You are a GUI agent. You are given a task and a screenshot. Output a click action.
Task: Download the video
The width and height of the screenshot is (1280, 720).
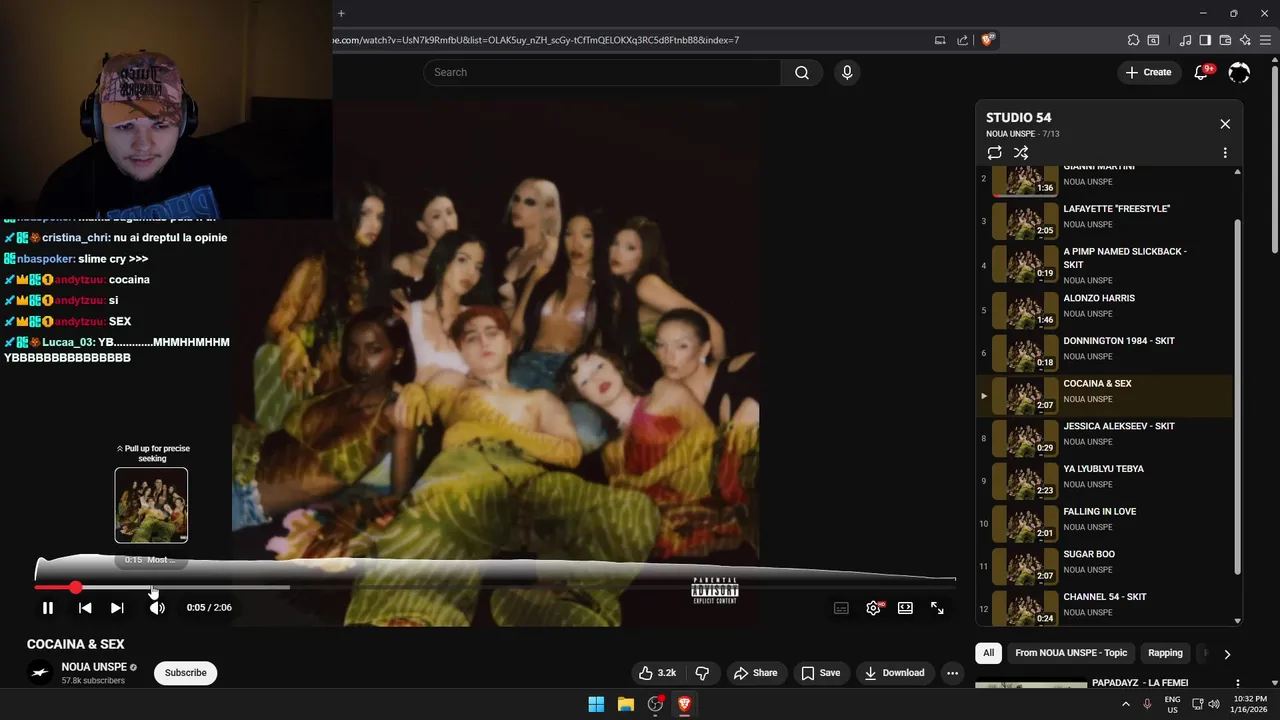point(895,673)
